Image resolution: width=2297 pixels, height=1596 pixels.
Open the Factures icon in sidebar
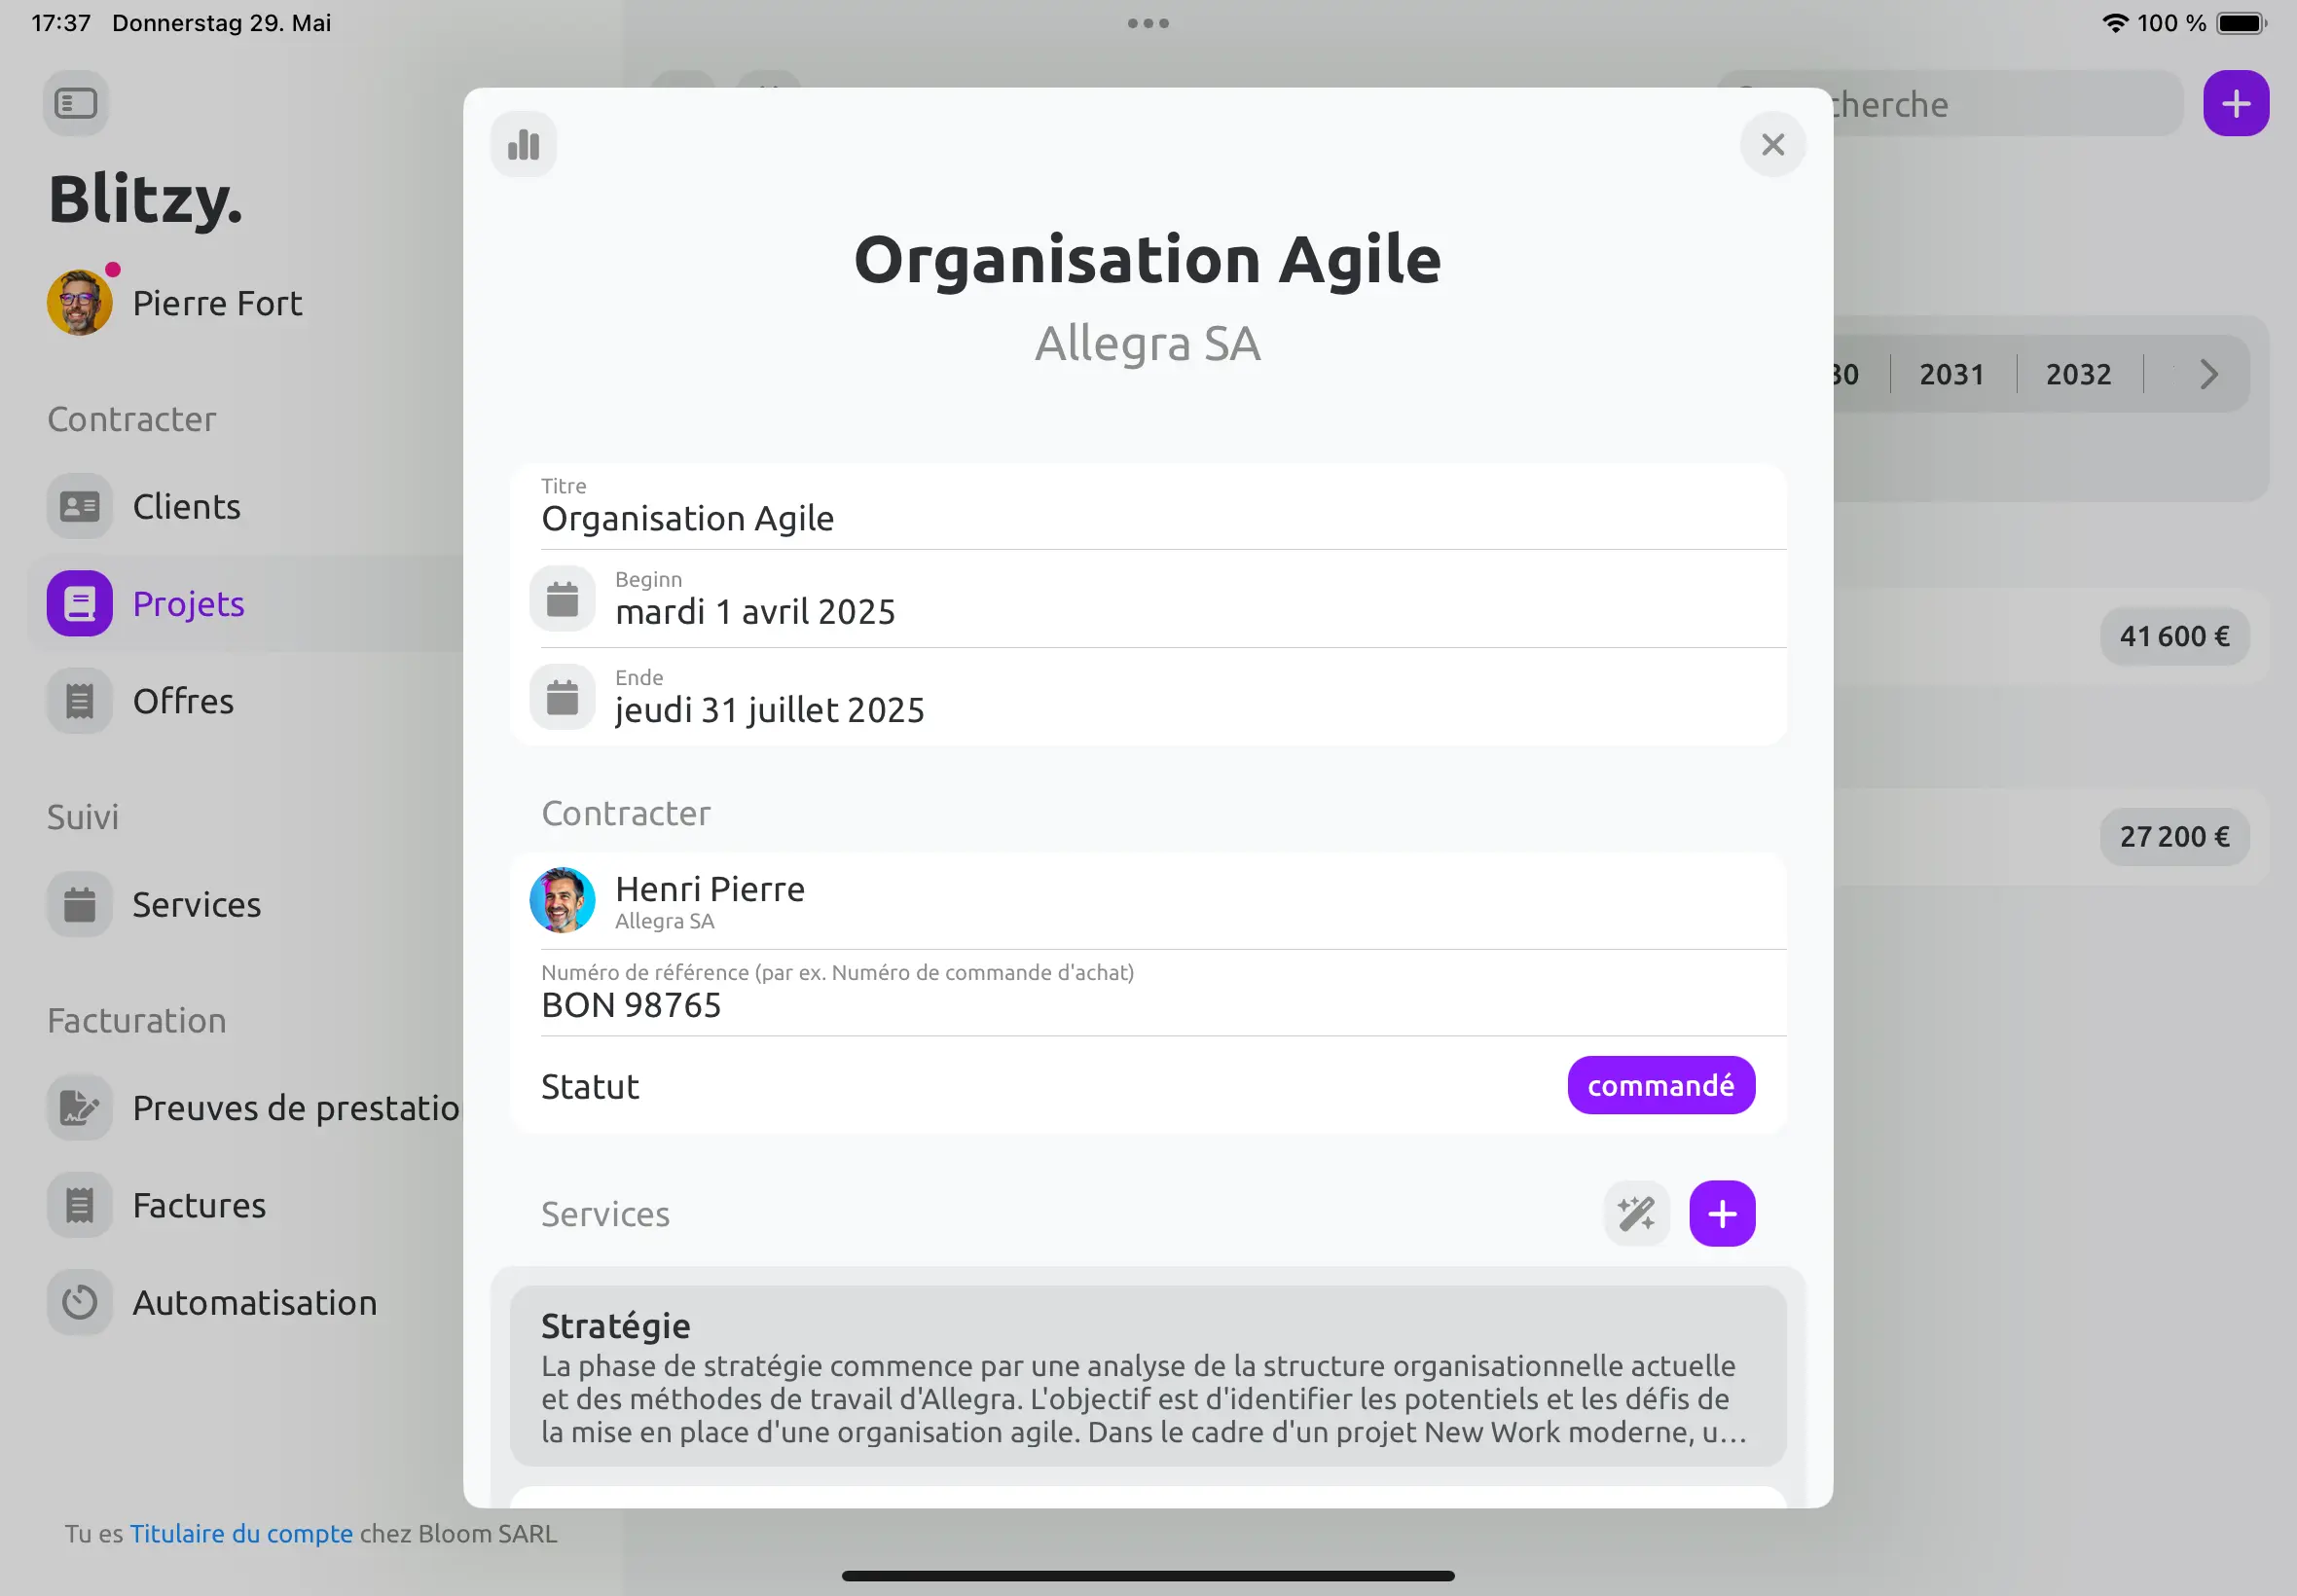[79, 1205]
